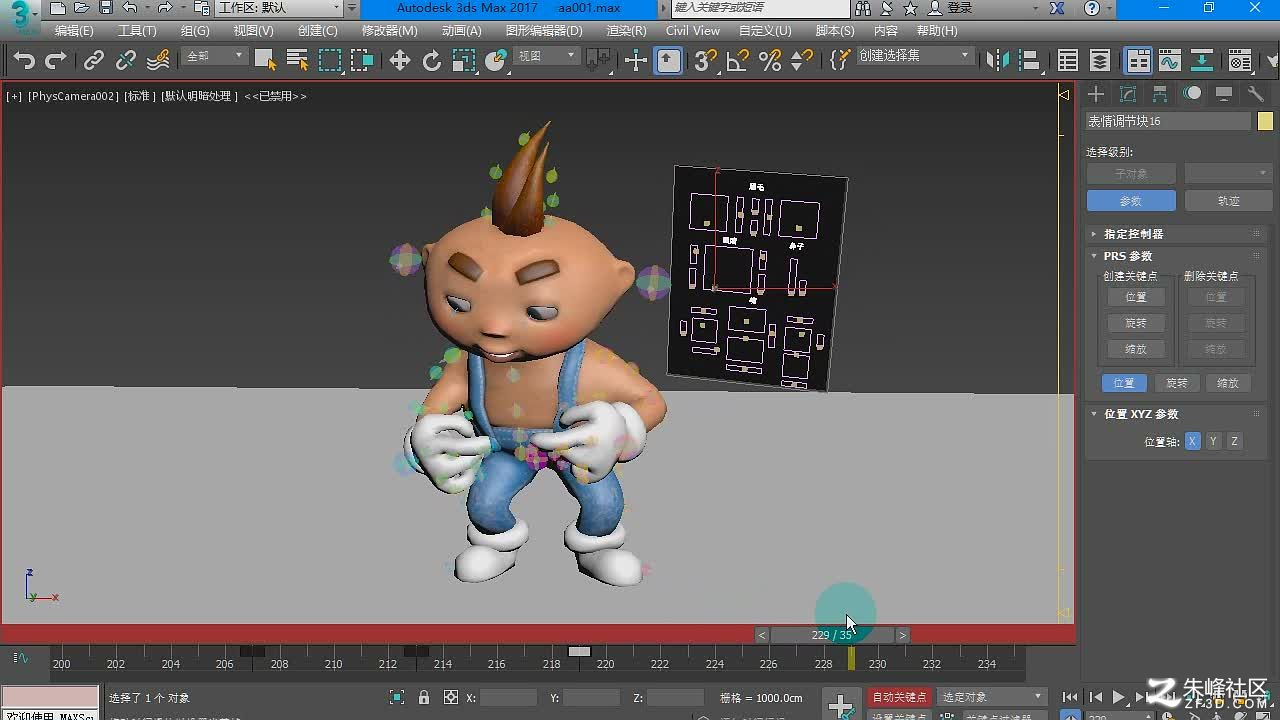Viewport: 1280px width, 720px height.
Task: Click Select and Manipulate crosshair icon
Action: pos(636,61)
